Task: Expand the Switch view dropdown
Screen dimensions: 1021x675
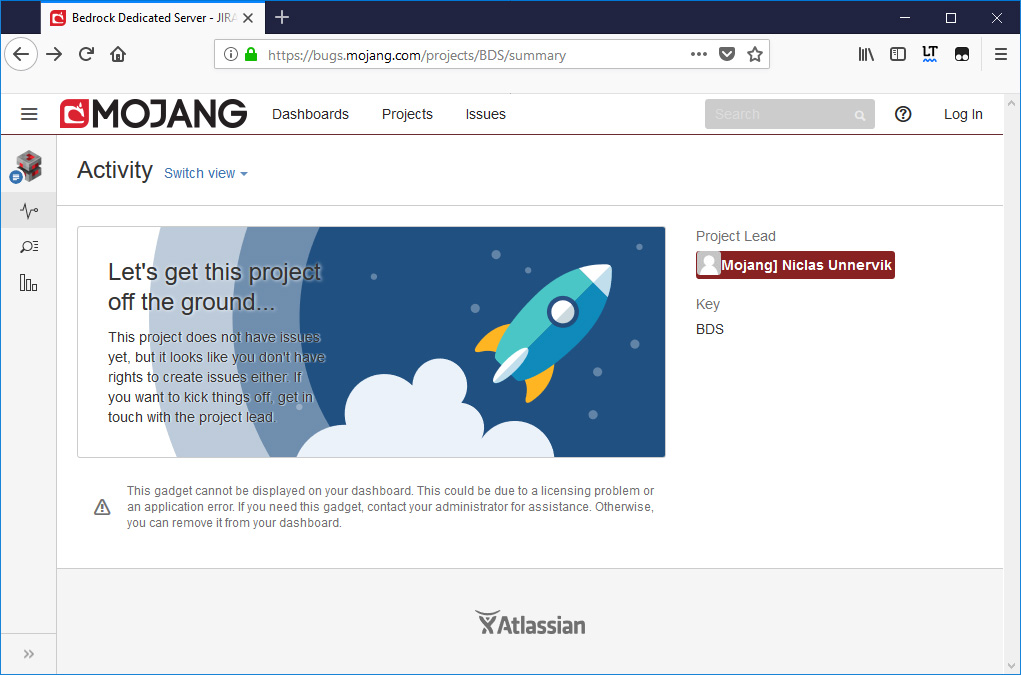Action: pos(205,173)
